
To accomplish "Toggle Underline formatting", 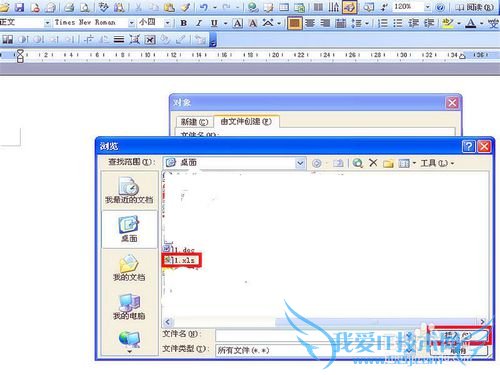I will (x=214, y=23).
